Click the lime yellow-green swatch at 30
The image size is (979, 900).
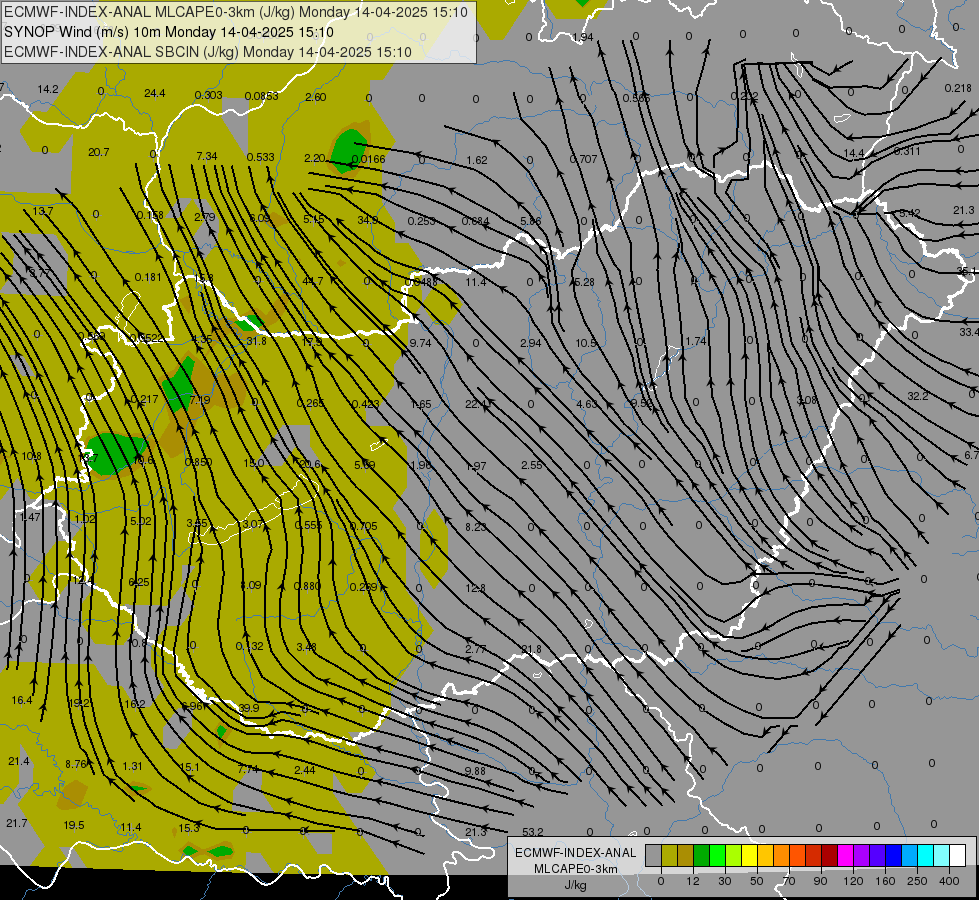point(734,855)
